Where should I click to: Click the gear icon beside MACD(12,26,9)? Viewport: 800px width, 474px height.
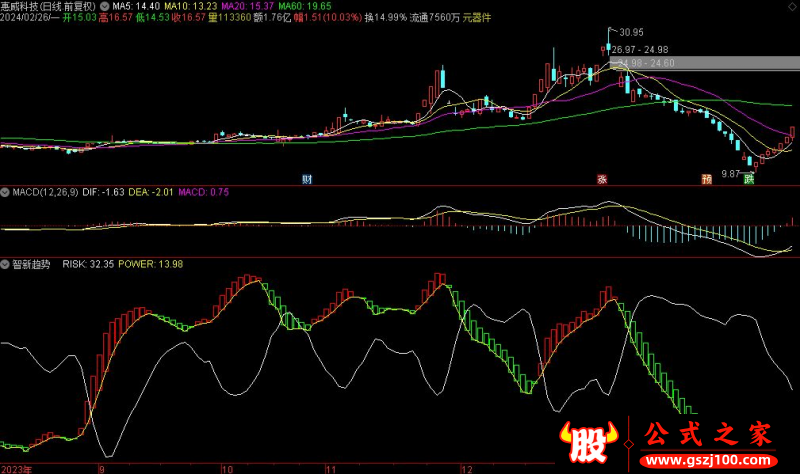point(5,191)
